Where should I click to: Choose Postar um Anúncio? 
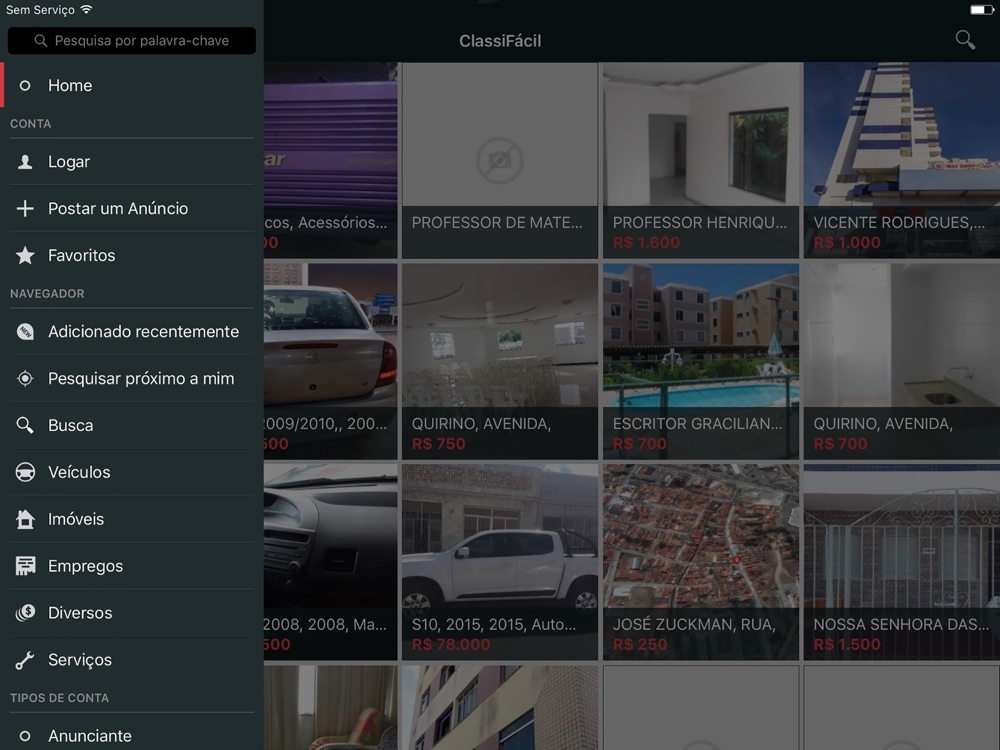(131, 209)
